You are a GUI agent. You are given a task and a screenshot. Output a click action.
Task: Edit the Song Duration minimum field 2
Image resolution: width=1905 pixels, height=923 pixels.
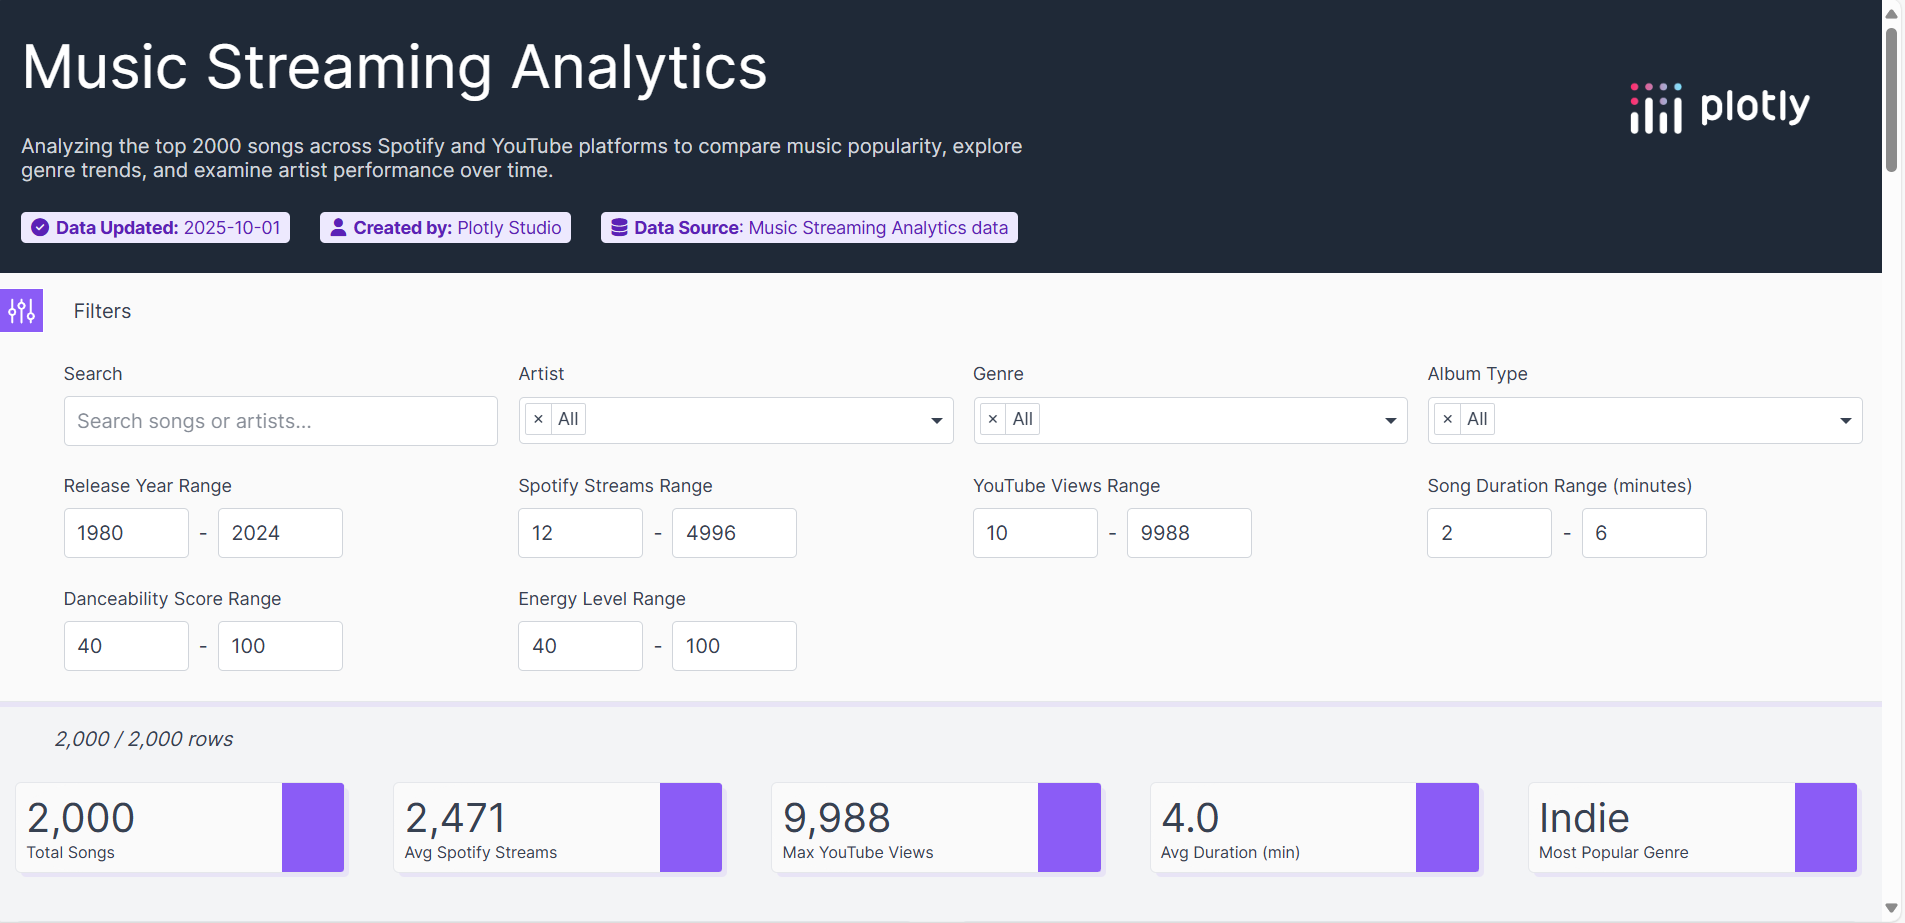tap(1489, 533)
